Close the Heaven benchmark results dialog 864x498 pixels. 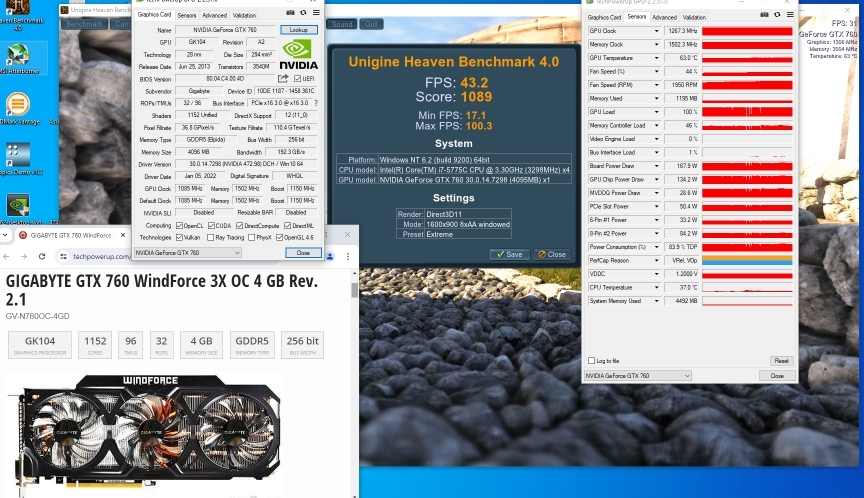click(552, 254)
